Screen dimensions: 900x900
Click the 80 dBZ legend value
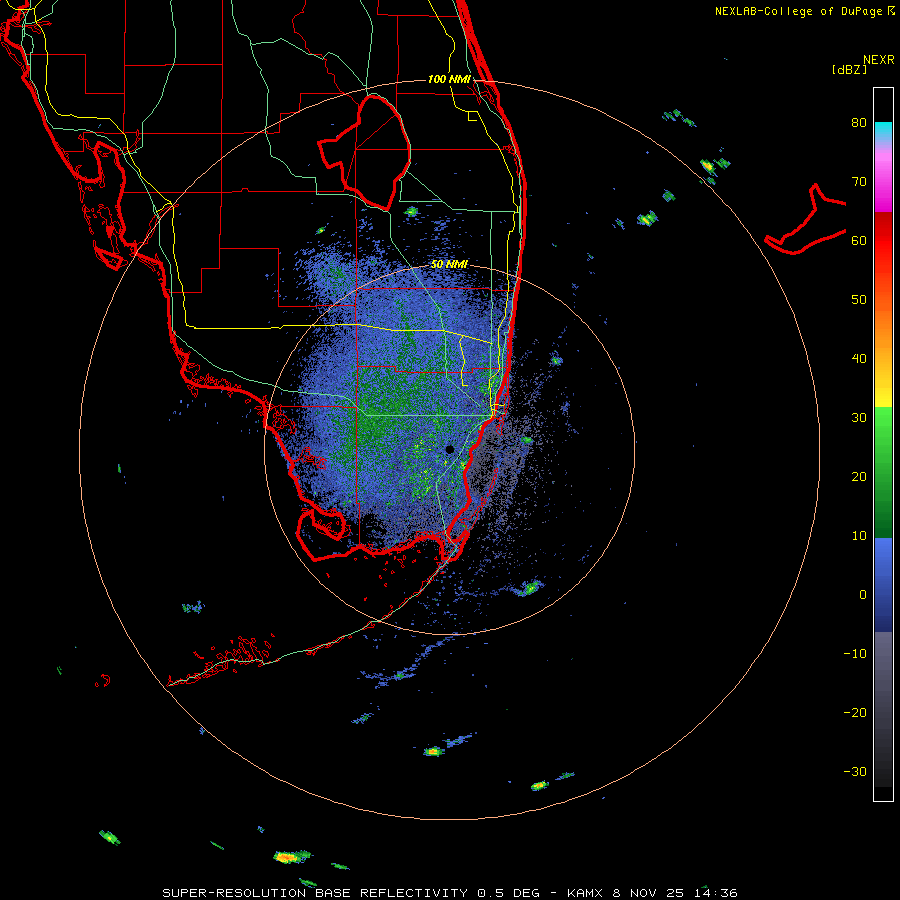tap(859, 123)
